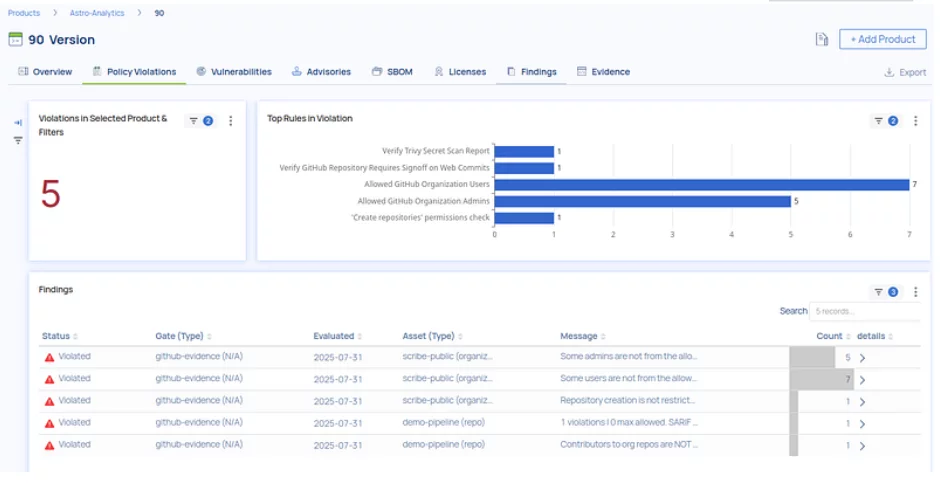The width and height of the screenshot is (940, 483).
Task: Click warning icon in 'Some admins' row
Action: pos(49,358)
